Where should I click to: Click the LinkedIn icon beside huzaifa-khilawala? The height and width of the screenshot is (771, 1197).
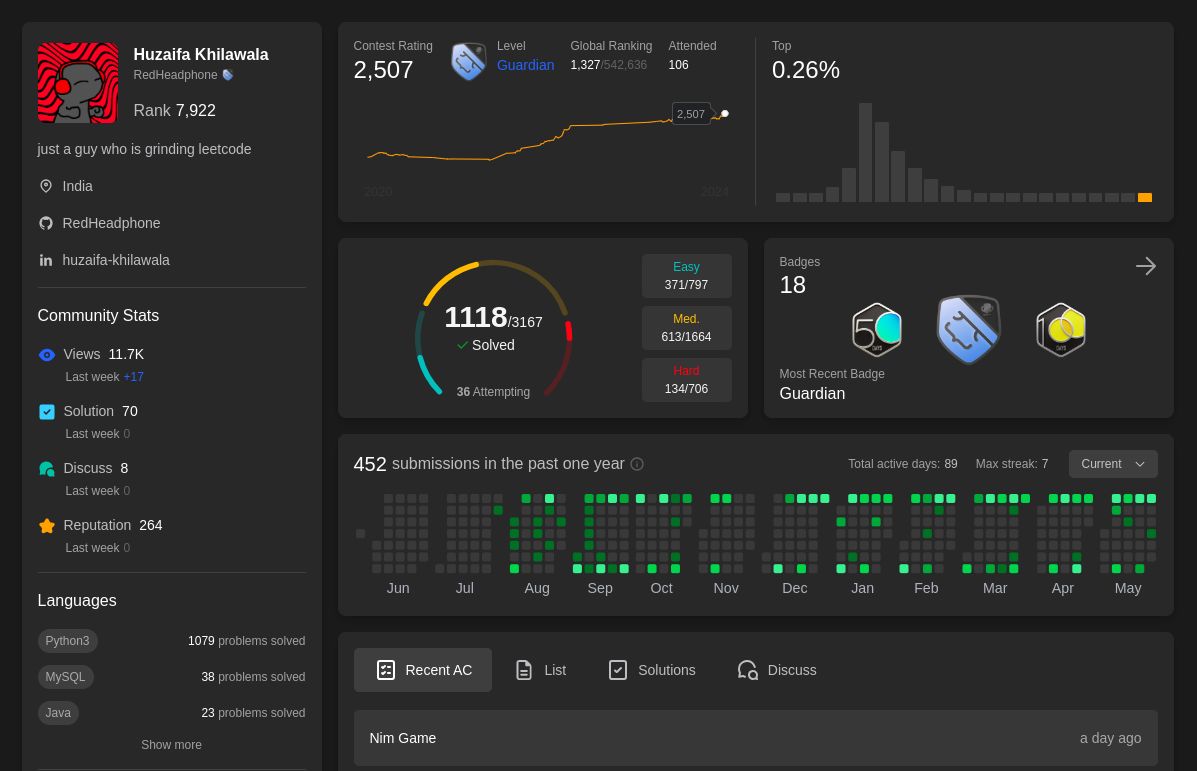[x=45, y=260]
